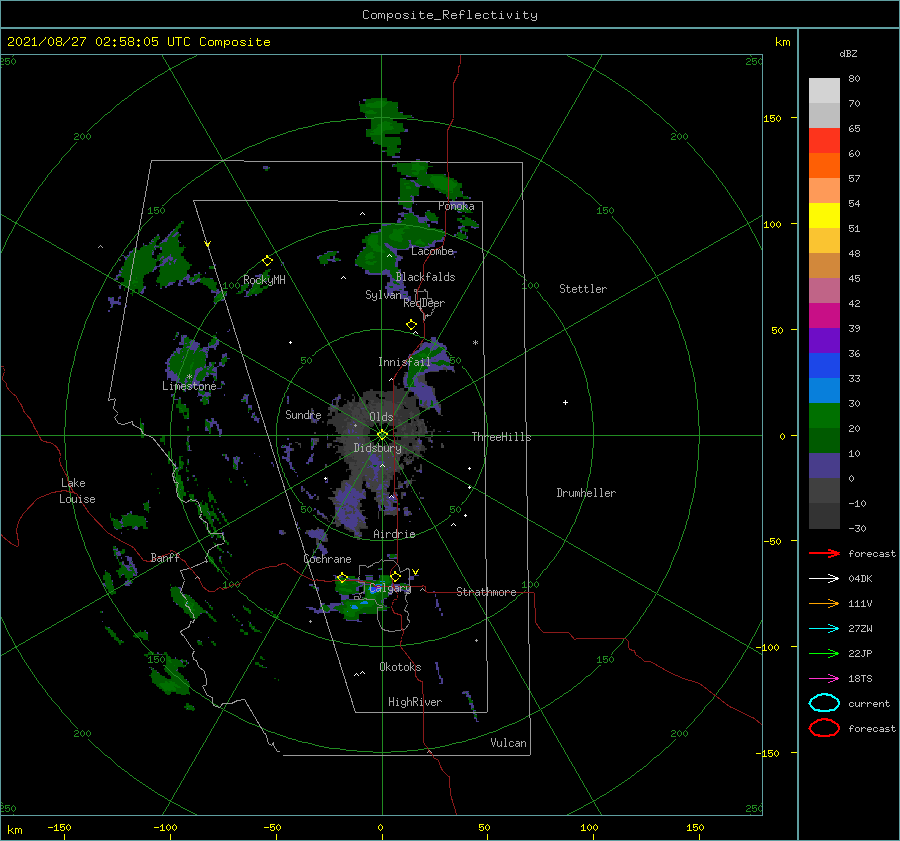Click the red forecast arrow in legend
Viewport: 900px width, 841px height.
pyautogui.click(x=824, y=553)
